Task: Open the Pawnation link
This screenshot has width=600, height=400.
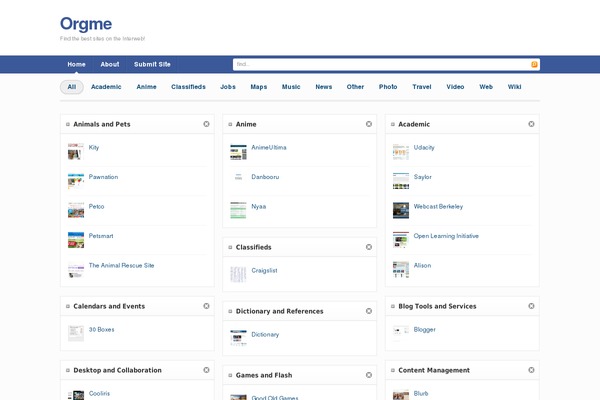Action: 103,177
